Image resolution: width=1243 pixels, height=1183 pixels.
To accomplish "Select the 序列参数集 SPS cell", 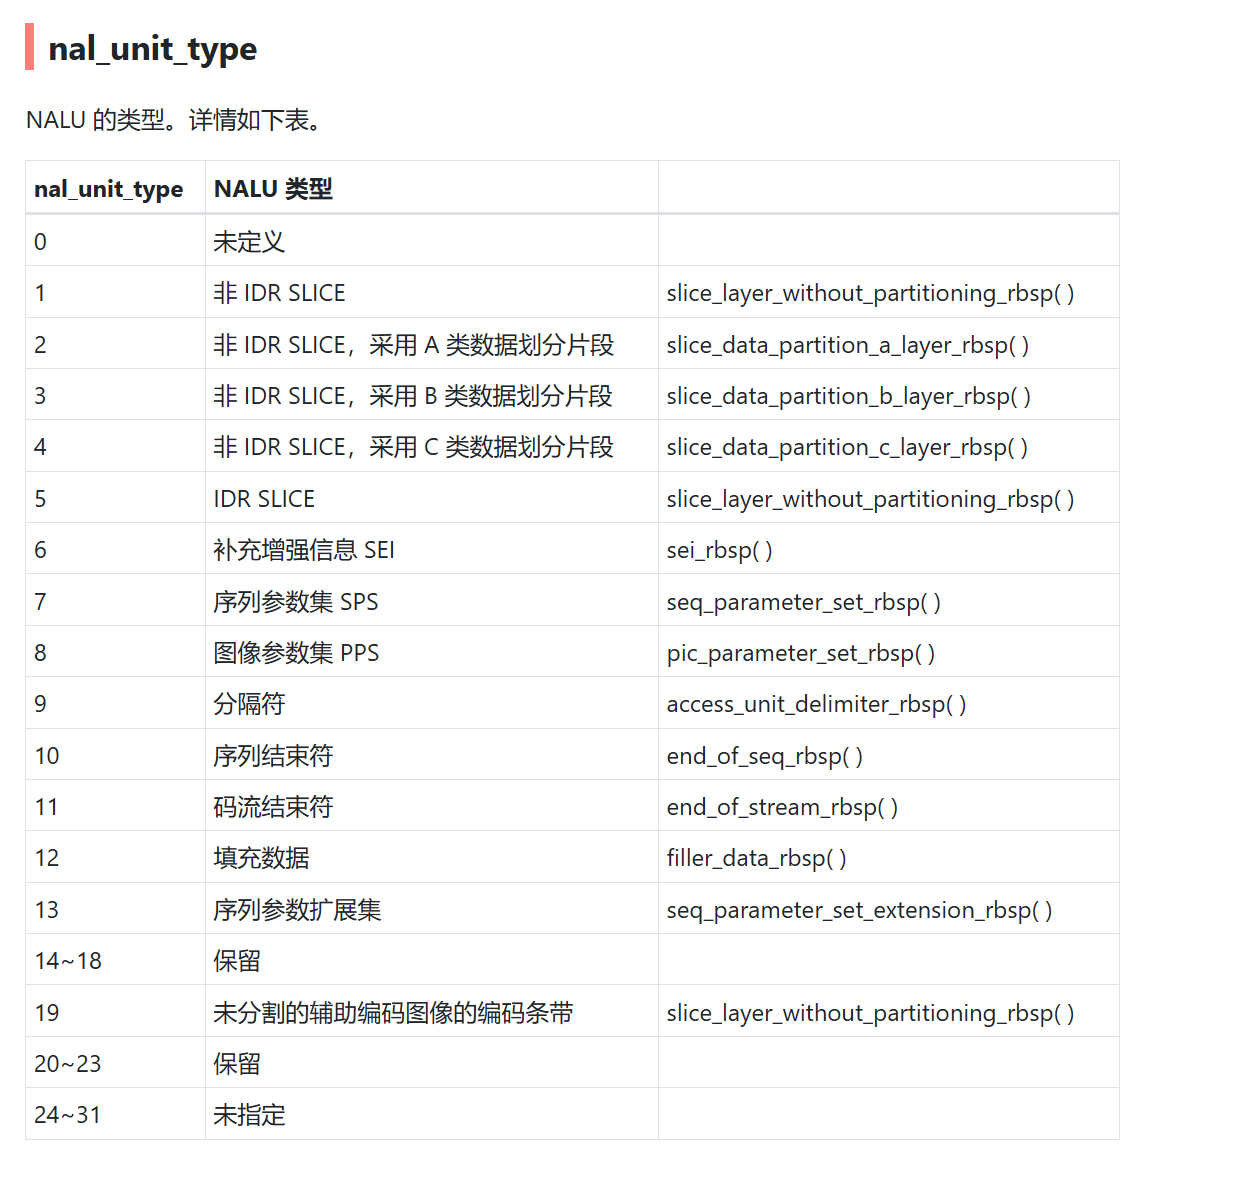I will pos(295,602).
